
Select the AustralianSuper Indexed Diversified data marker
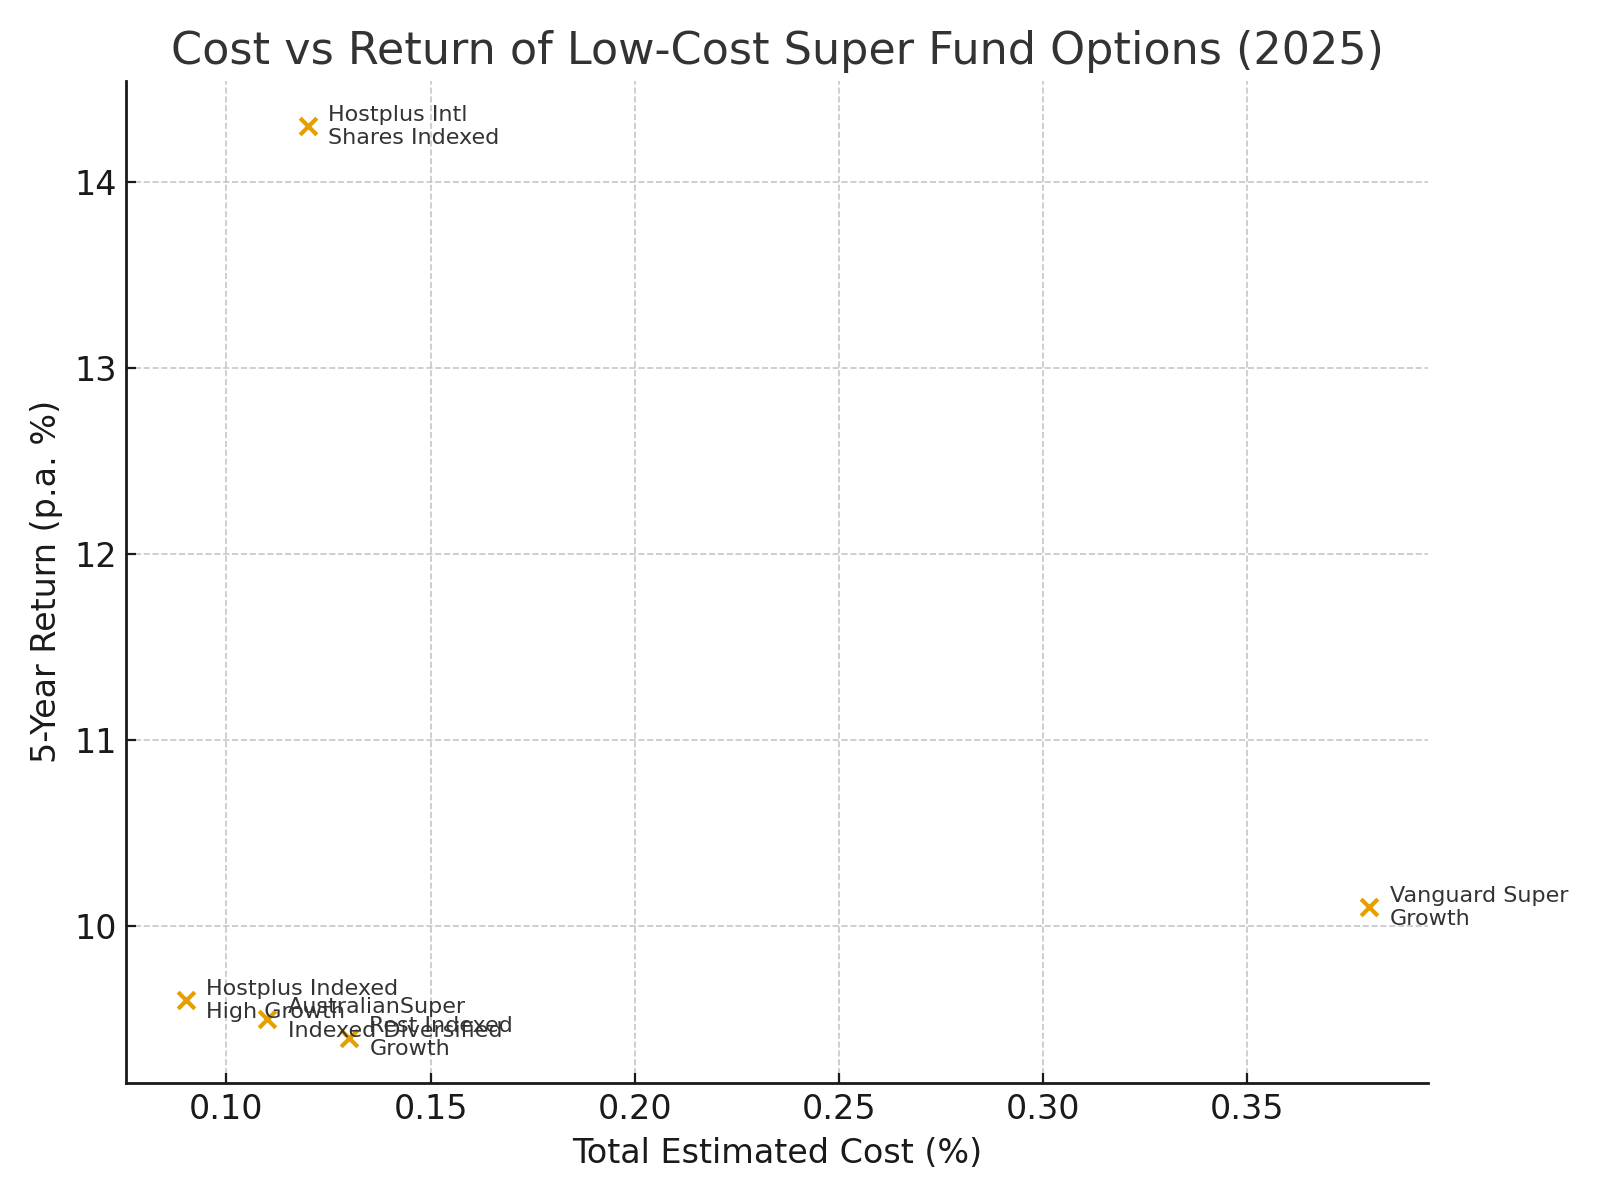pyautogui.click(x=267, y=1019)
